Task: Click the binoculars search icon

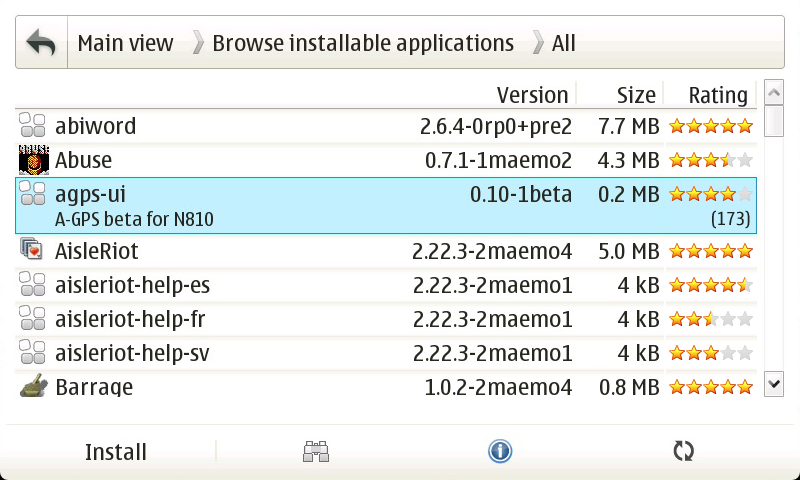Action: coord(316,452)
